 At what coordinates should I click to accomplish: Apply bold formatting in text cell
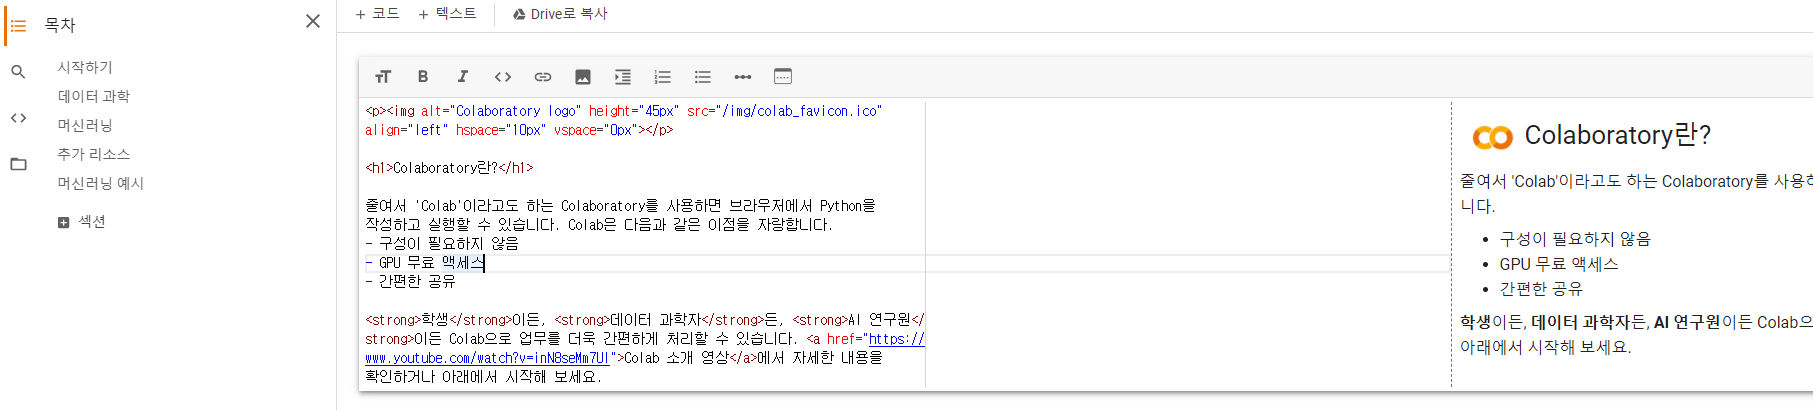pos(423,76)
